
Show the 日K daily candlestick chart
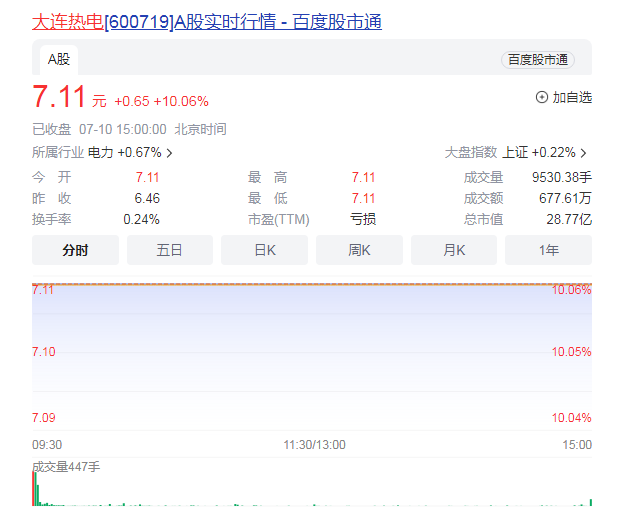point(264,250)
